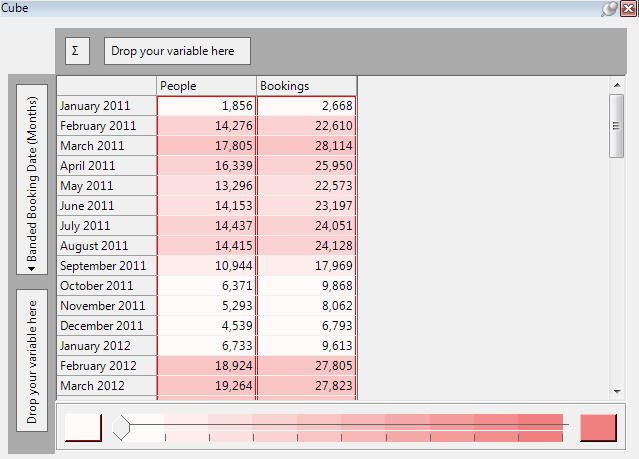Click People cell 10,944
The image size is (639, 459).
[x=206, y=266]
